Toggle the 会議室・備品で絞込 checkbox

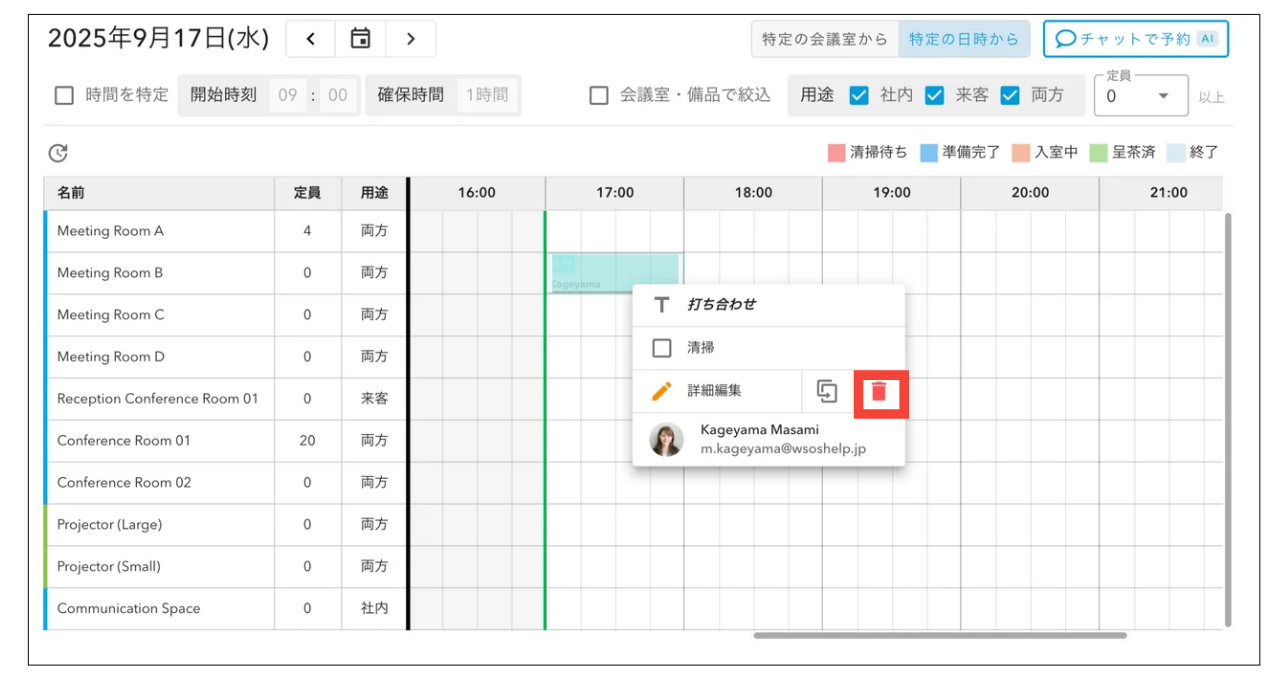(599, 95)
